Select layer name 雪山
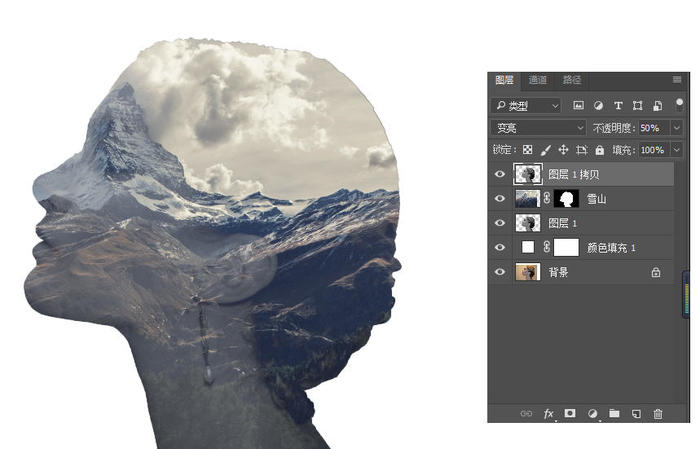The image size is (700, 449). (596, 199)
